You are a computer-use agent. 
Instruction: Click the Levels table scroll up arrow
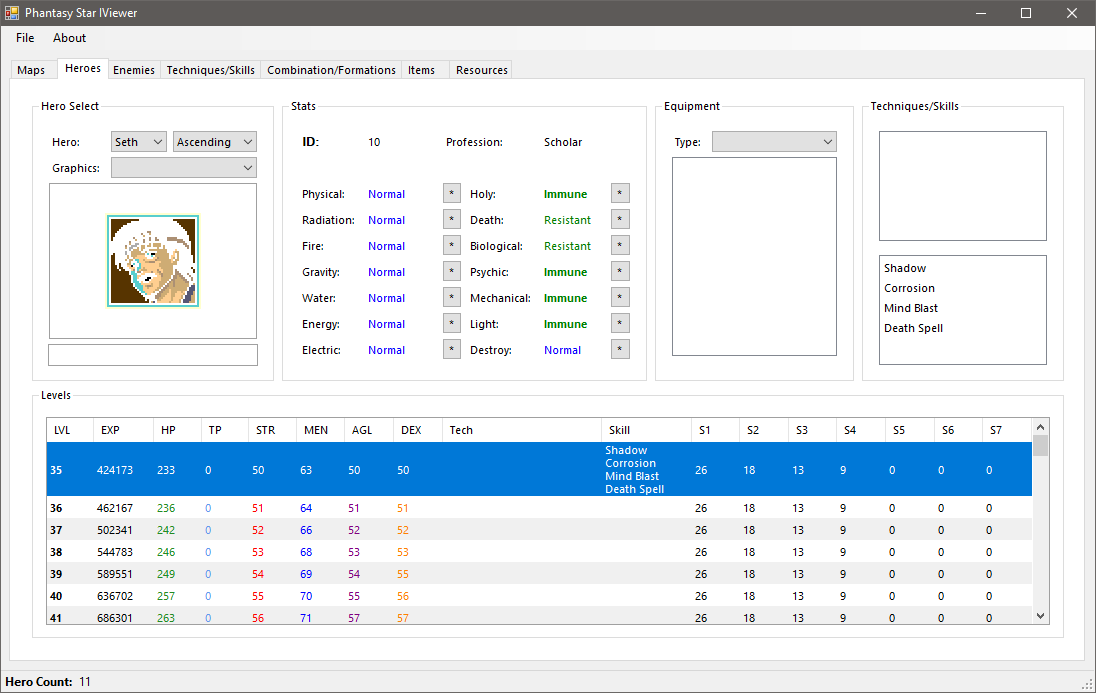(1040, 427)
